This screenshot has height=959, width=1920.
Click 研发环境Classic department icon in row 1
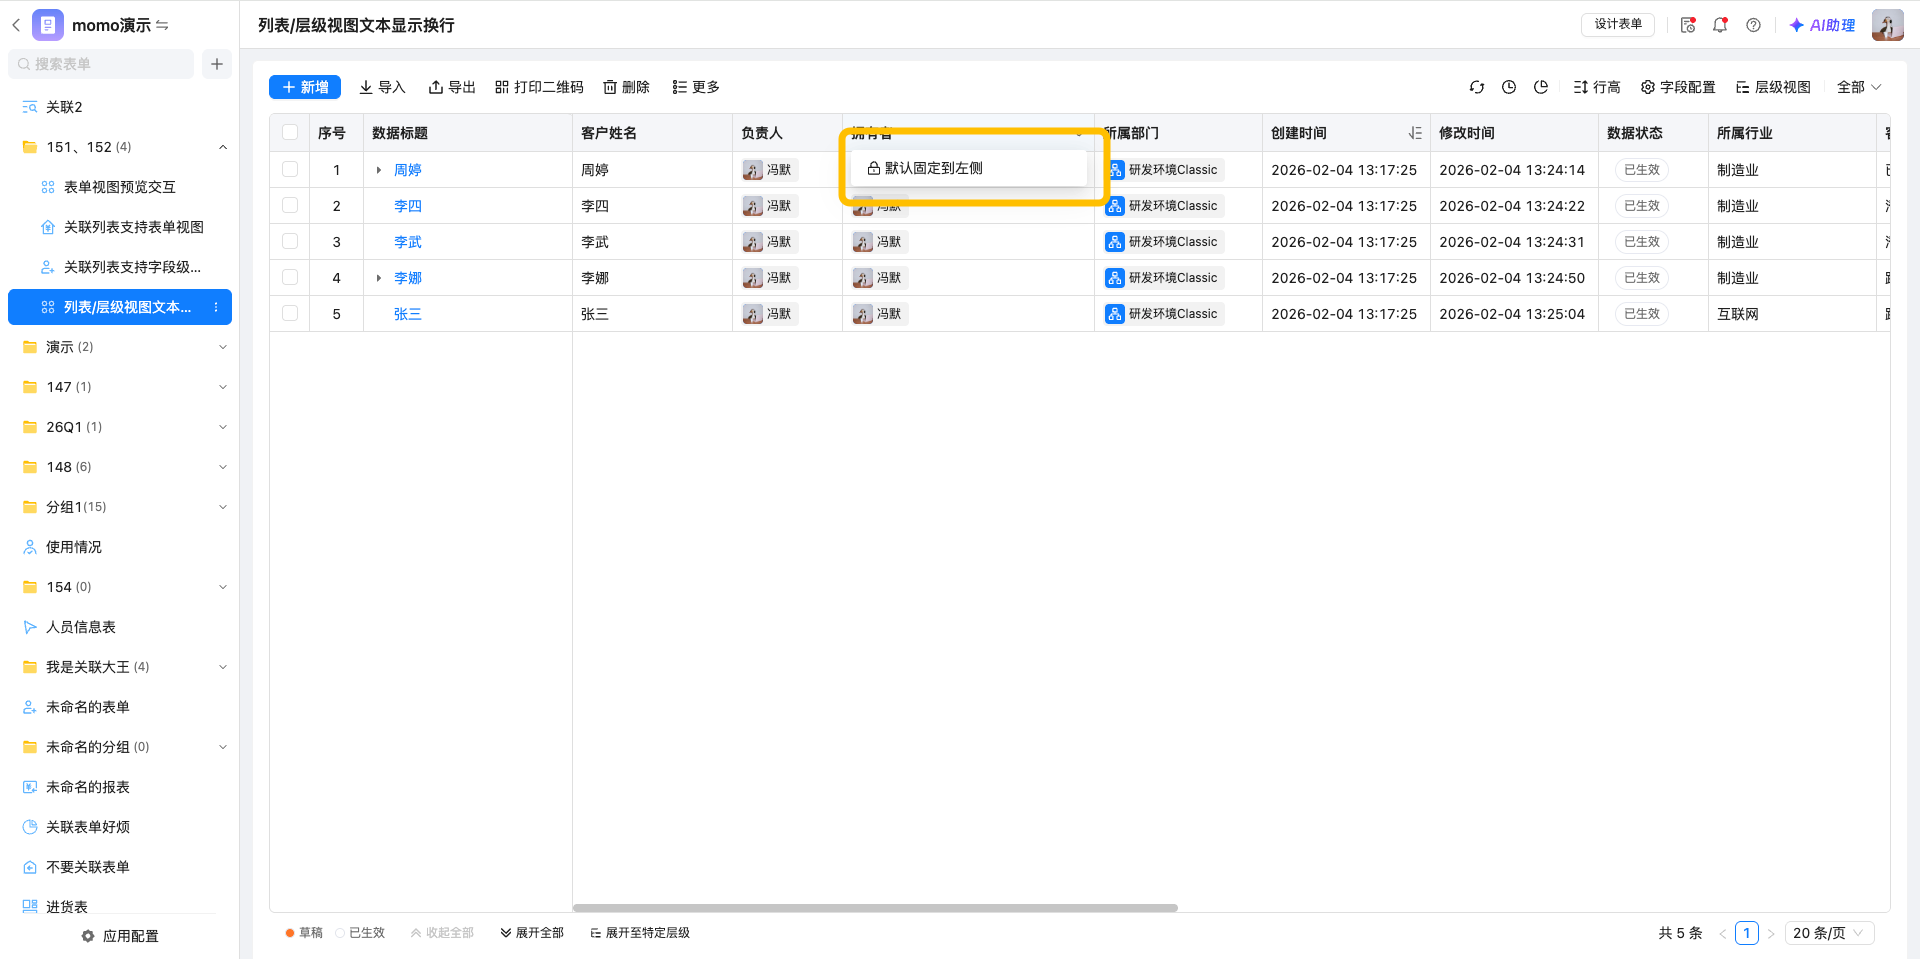coord(1114,170)
